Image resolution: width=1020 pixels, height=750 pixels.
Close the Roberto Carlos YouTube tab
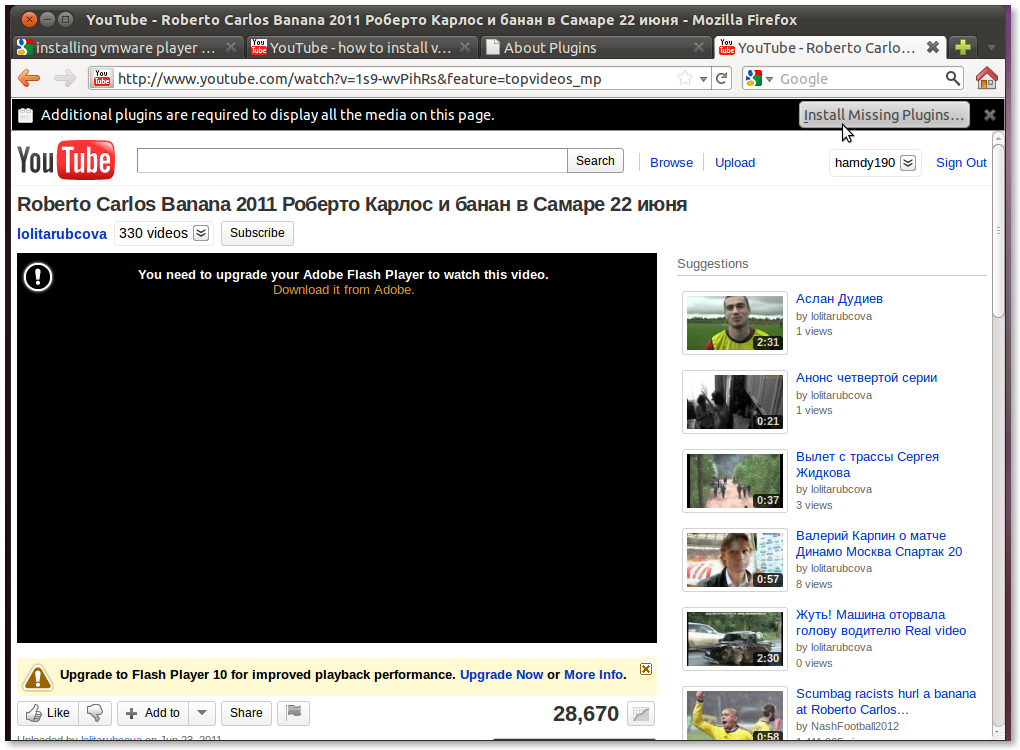[932, 47]
